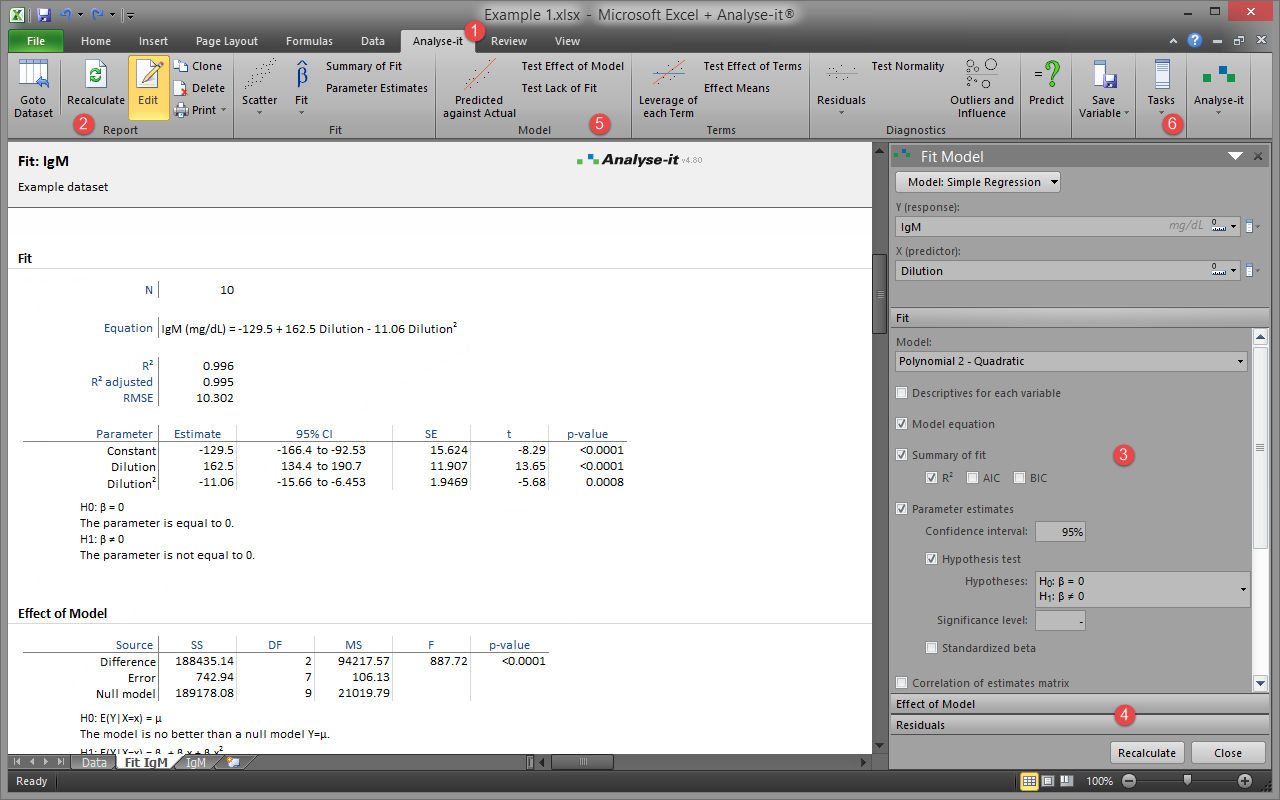Click the Predicted against Actual icon
The image size is (1280, 800).
[479, 75]
